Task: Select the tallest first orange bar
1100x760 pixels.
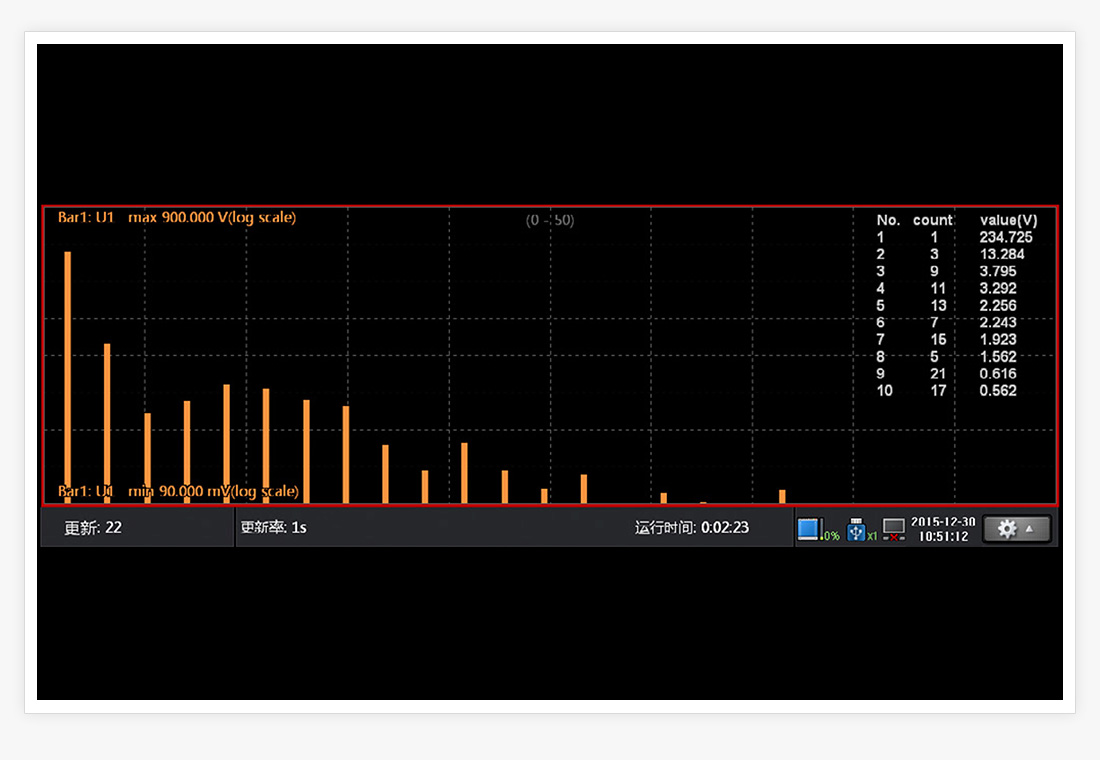Action: click(x=68, y=375)
